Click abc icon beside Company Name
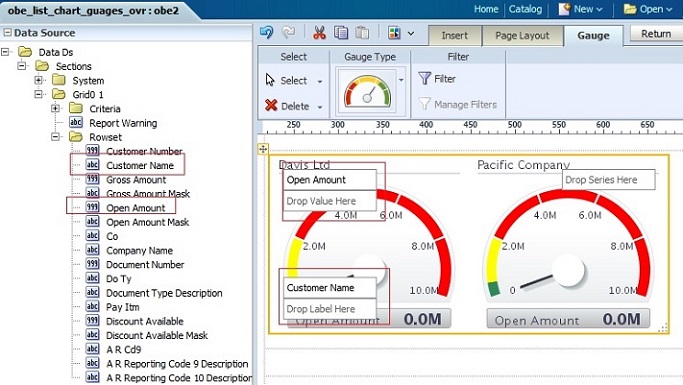Viewport: 683px width, 385px height. (92, 250)
